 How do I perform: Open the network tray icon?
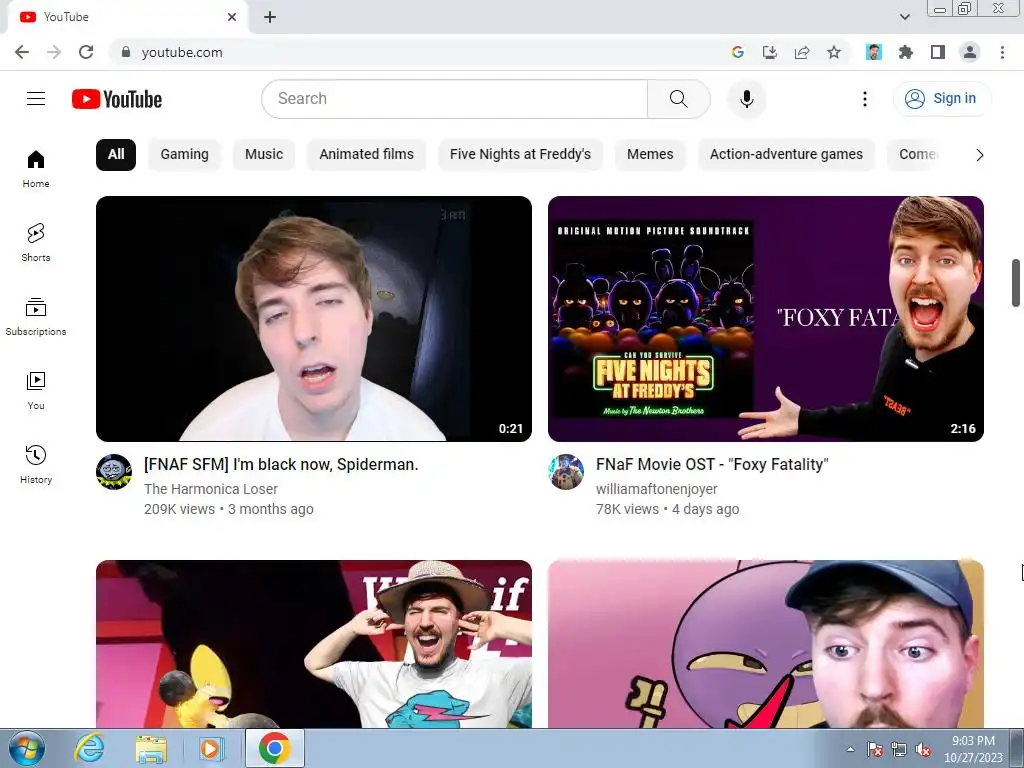pyautogui.click(x=899, y=750)
